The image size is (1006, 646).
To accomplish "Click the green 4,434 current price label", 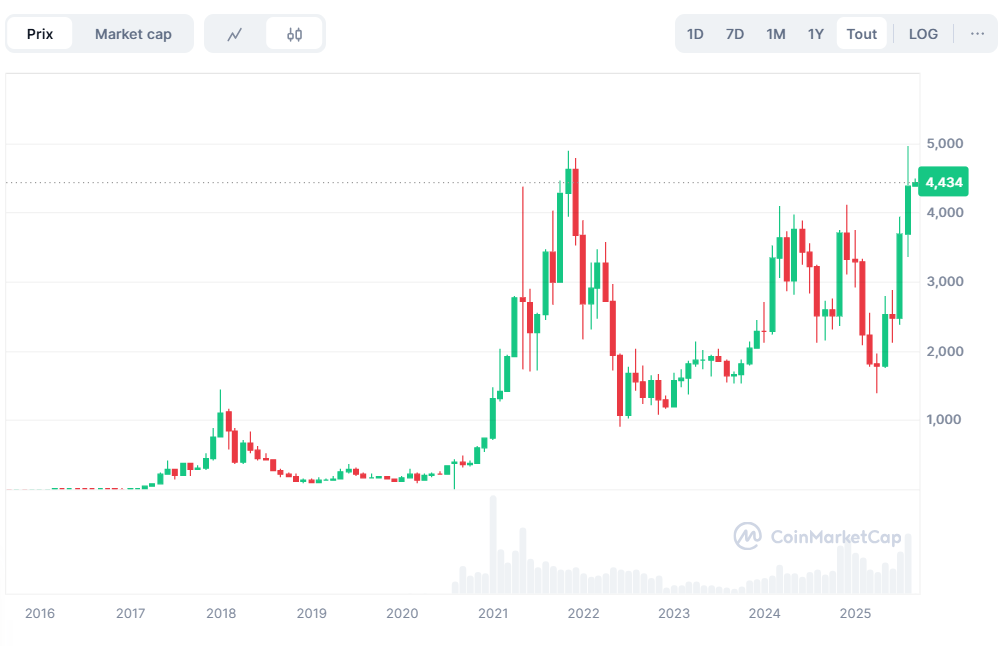I will 944,182.
